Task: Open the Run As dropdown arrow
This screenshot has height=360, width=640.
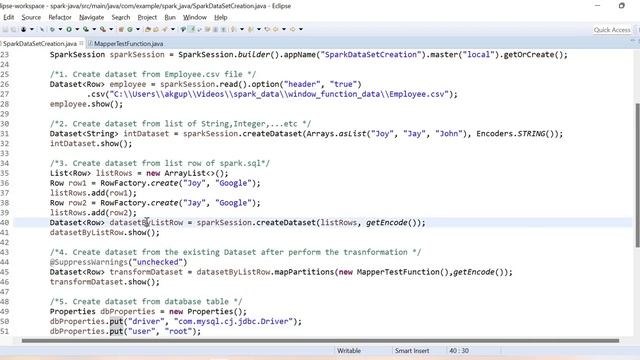Action: [x=77, y=29]
